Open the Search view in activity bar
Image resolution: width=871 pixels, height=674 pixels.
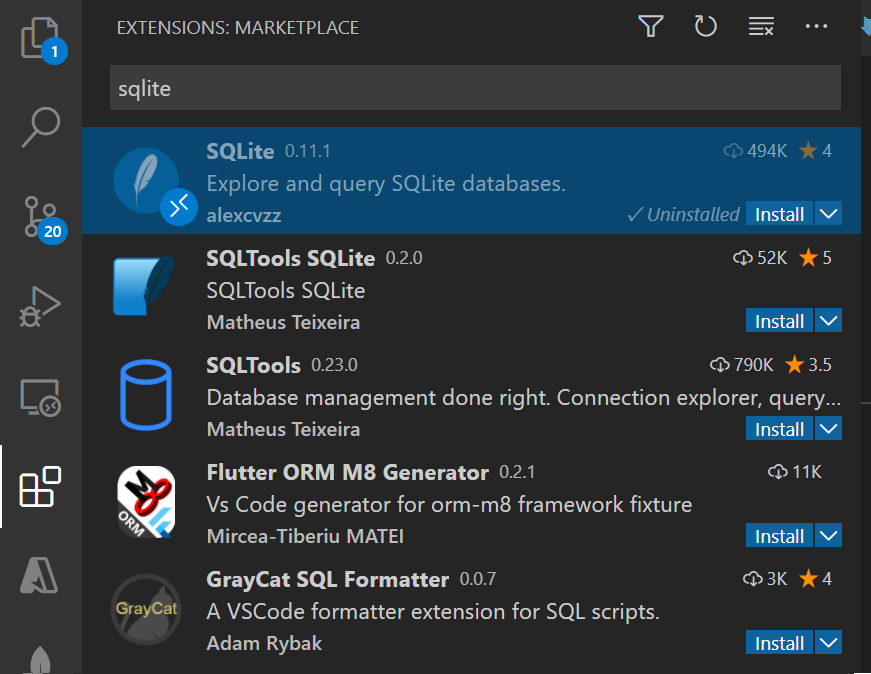click(41, 127)
